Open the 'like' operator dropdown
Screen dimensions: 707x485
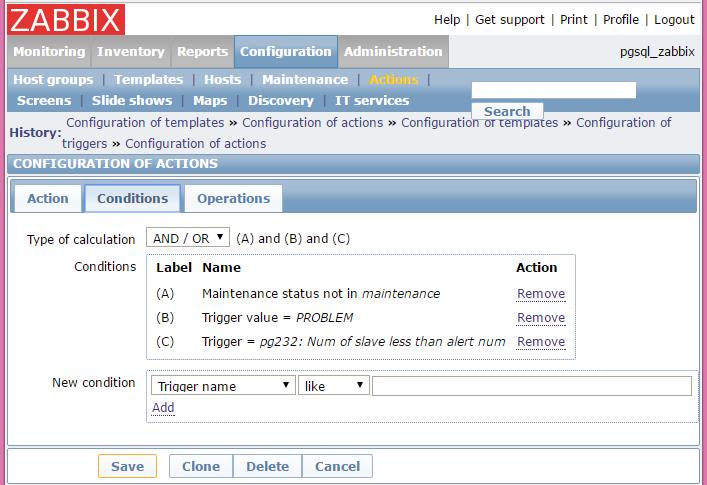pos(333,386)
